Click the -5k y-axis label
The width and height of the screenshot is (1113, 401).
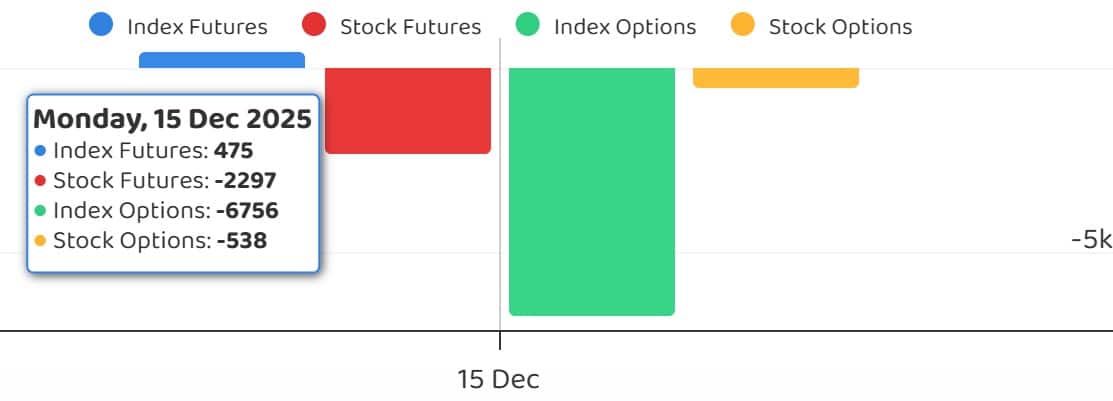pyautogui.click(x=1090, y=240)
